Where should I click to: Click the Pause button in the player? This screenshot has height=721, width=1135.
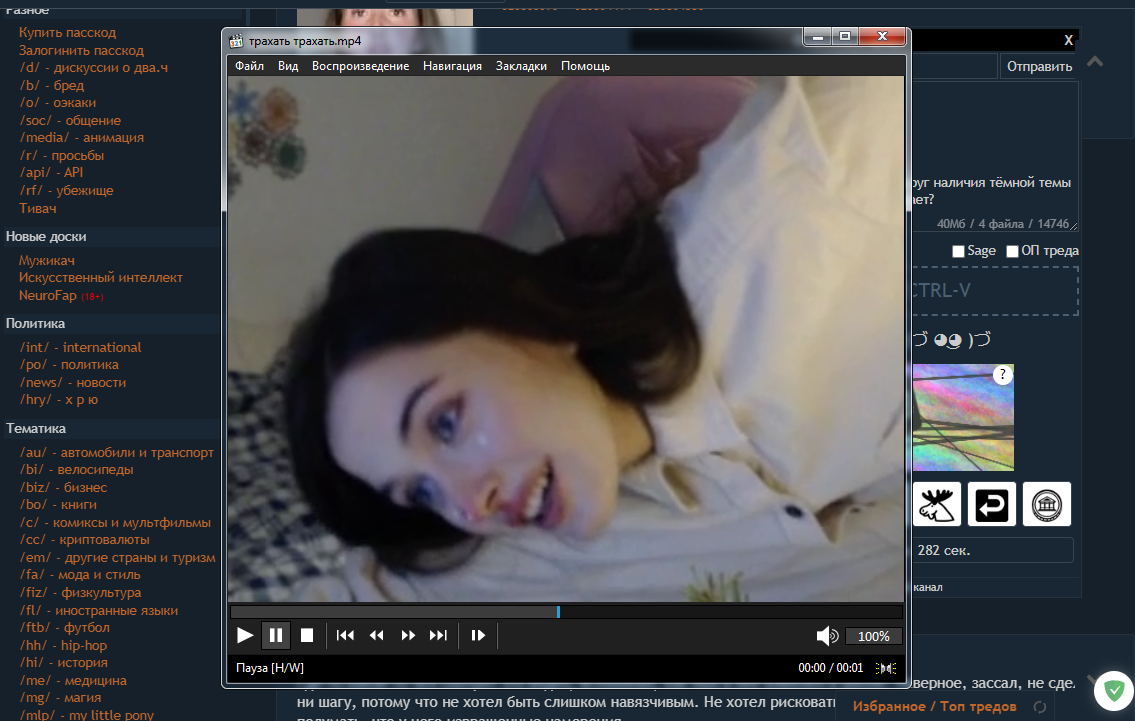click(x=276, y=636)
